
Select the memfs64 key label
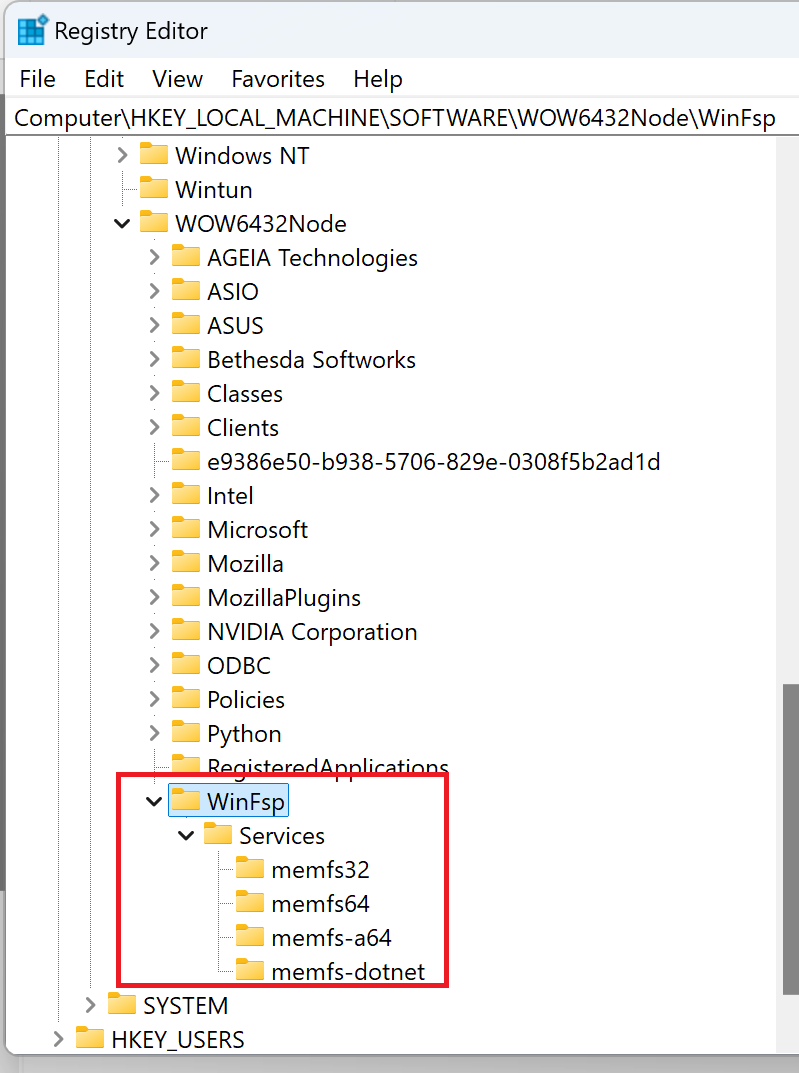point(320,904)
